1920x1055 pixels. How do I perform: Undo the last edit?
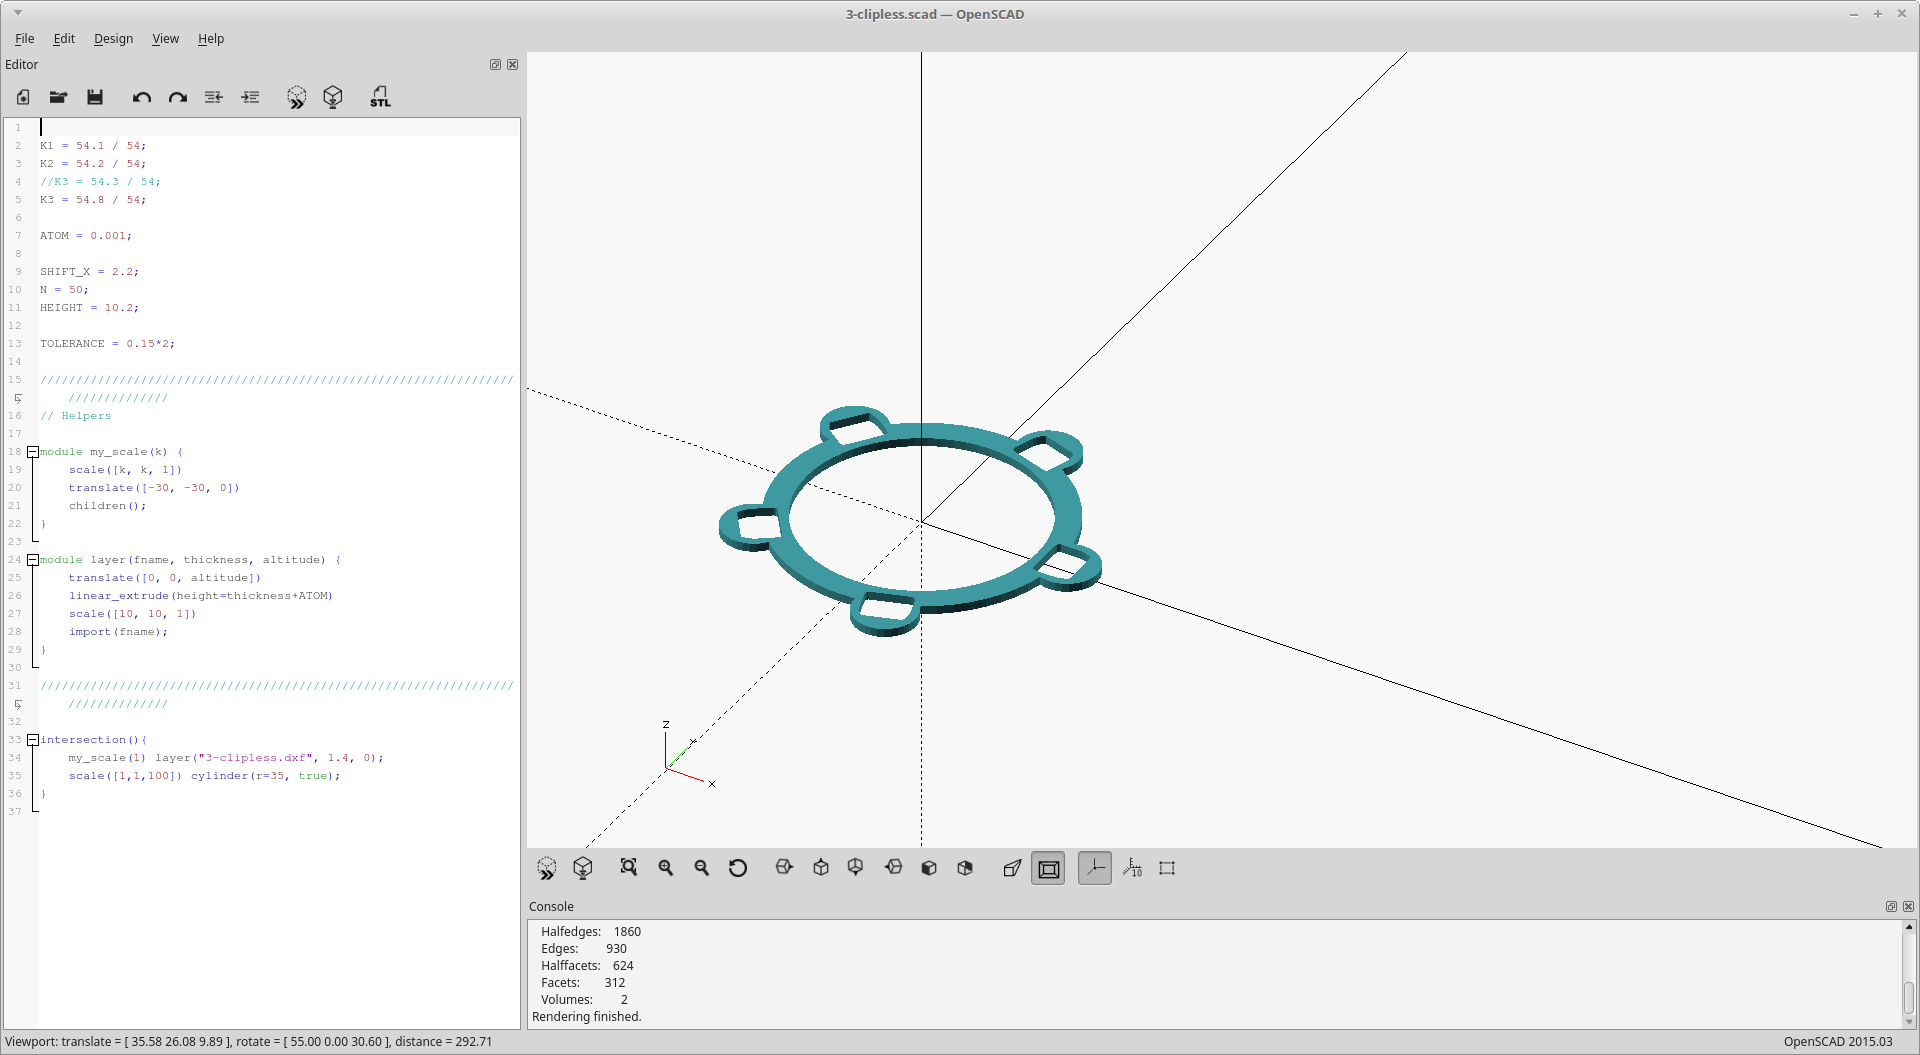[142, 97]
